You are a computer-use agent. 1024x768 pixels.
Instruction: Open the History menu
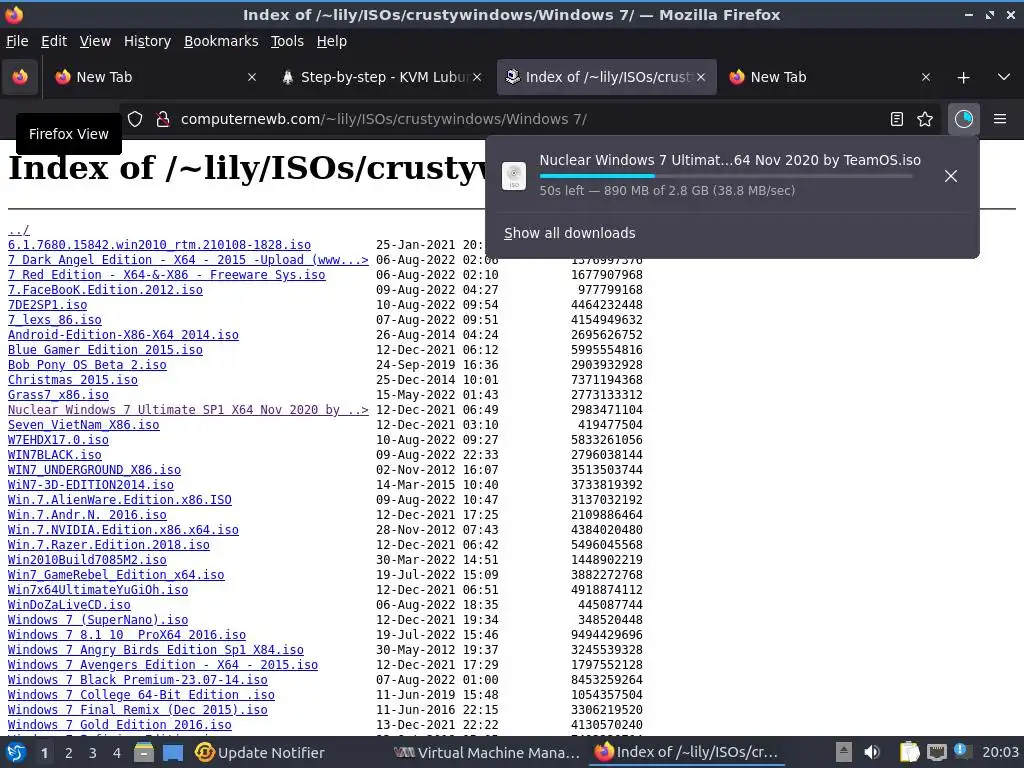147,41
